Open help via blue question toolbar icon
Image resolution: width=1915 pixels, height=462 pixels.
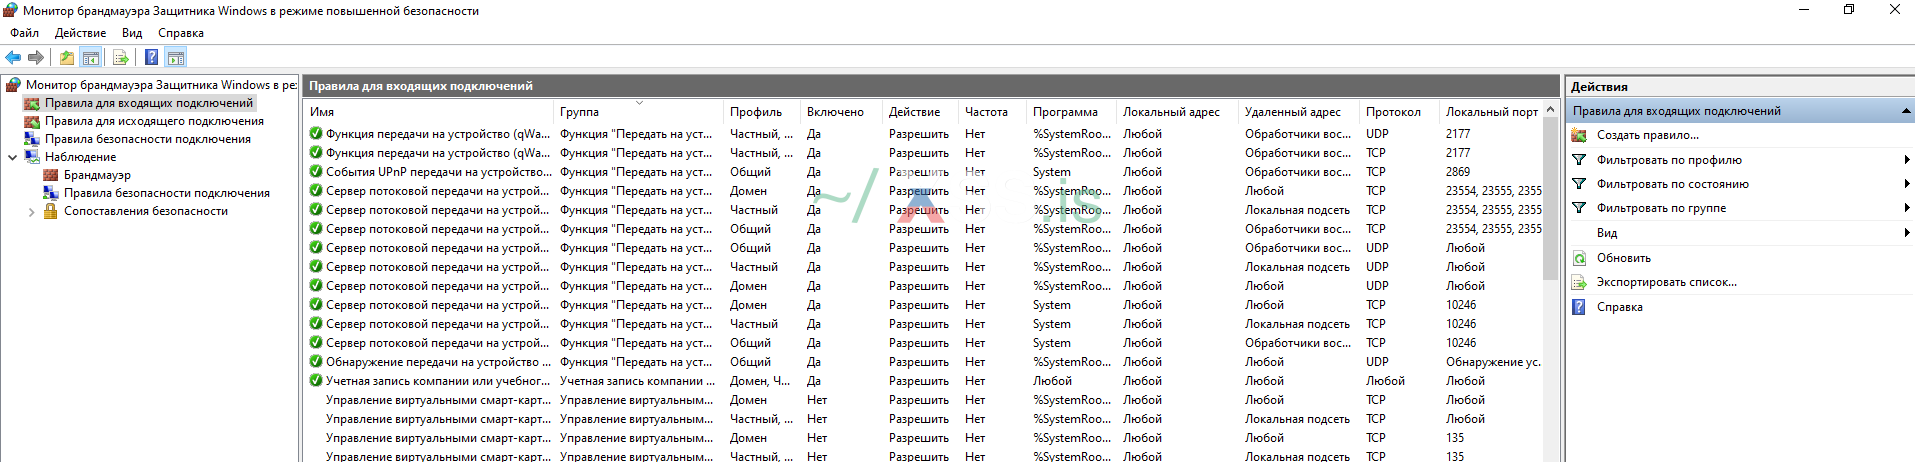point(151,57)
